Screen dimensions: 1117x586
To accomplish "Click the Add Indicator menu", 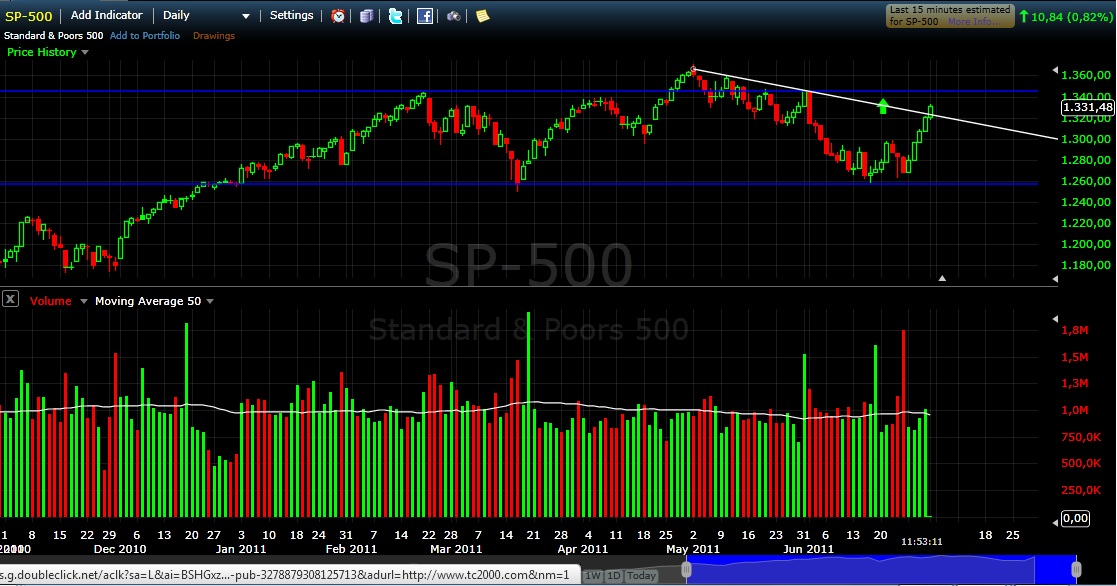I will point(106,15).
